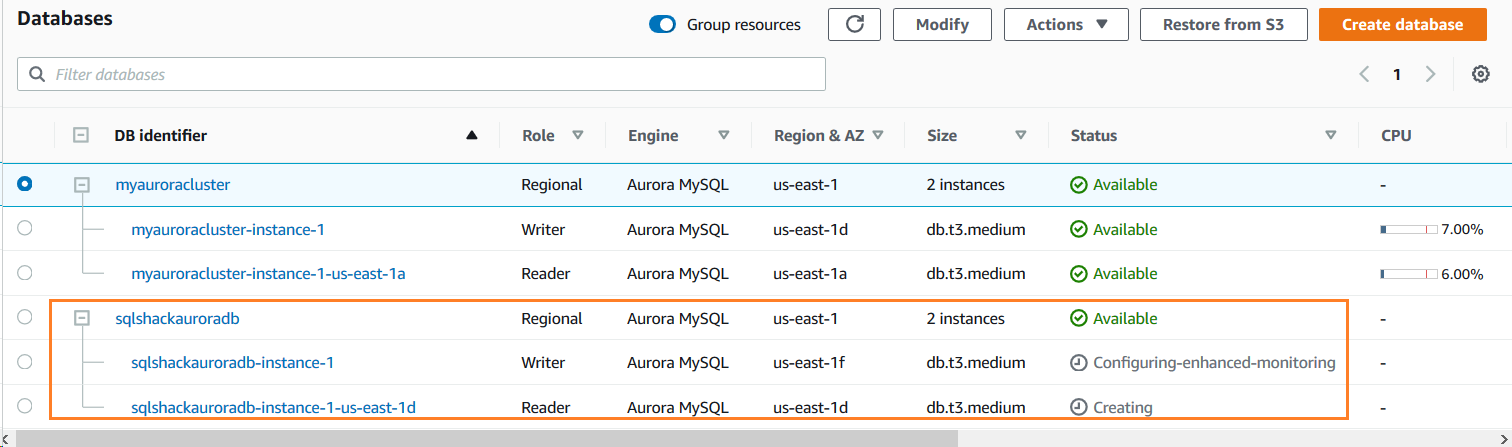Click the Restore from S3 button
The image size is (1512, 447).
[1222, 25]
